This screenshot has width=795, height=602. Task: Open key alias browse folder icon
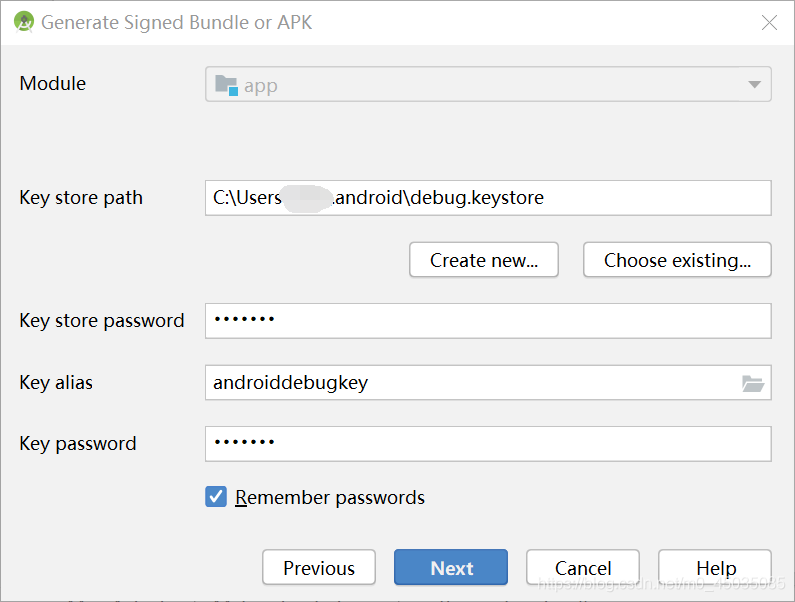[753, 383]
